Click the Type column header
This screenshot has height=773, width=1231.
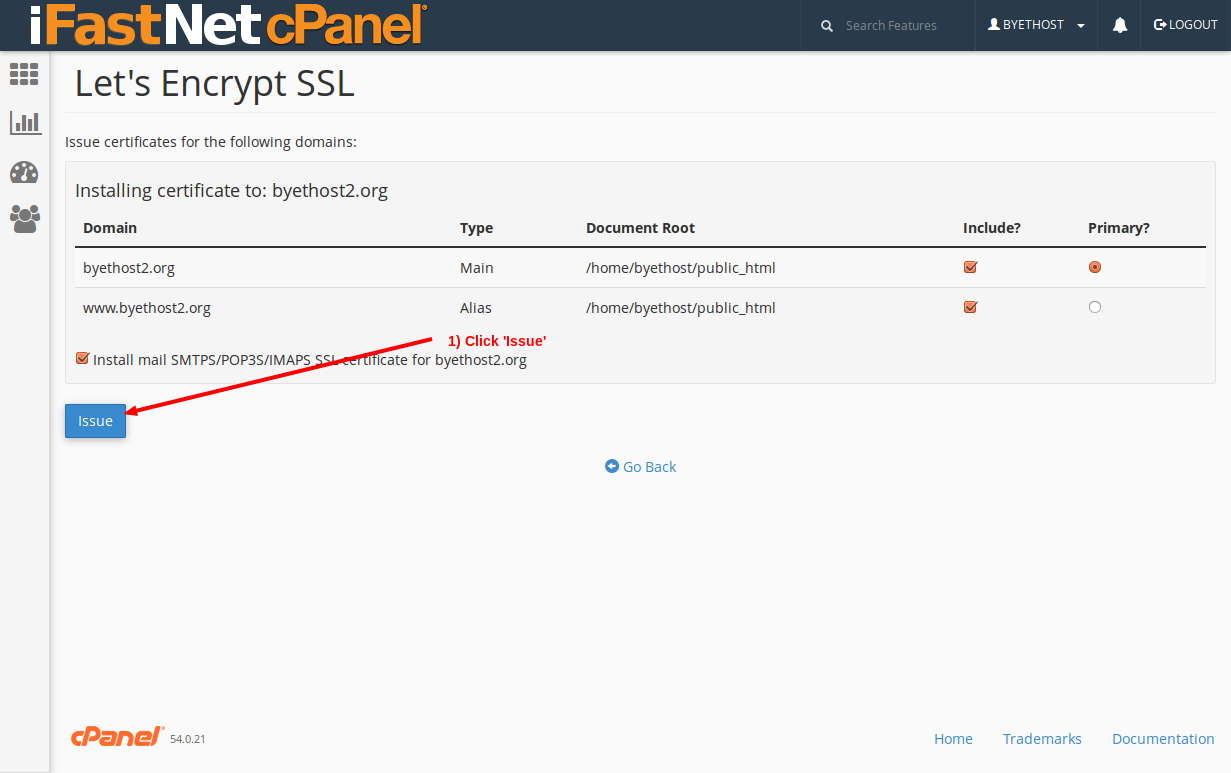pos(476,228)
